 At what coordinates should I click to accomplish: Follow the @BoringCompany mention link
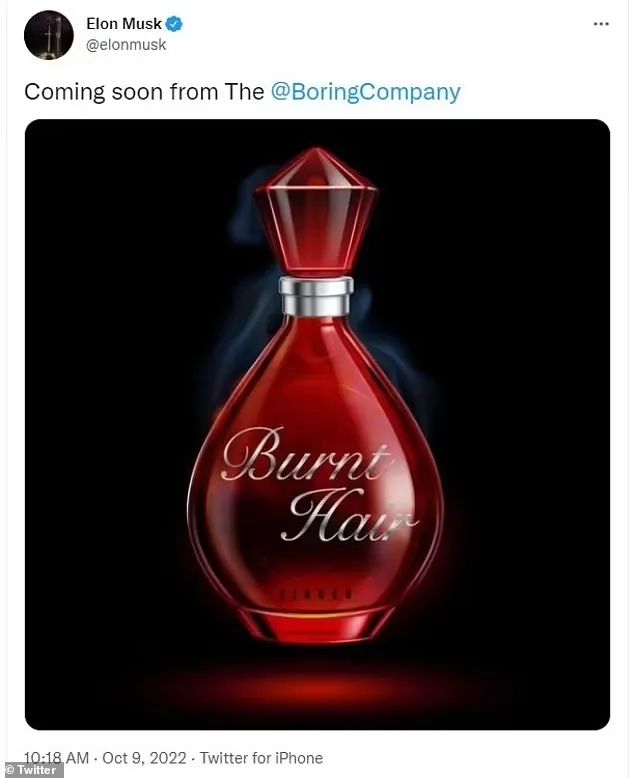pyautogui.click(x=366, y=92)
